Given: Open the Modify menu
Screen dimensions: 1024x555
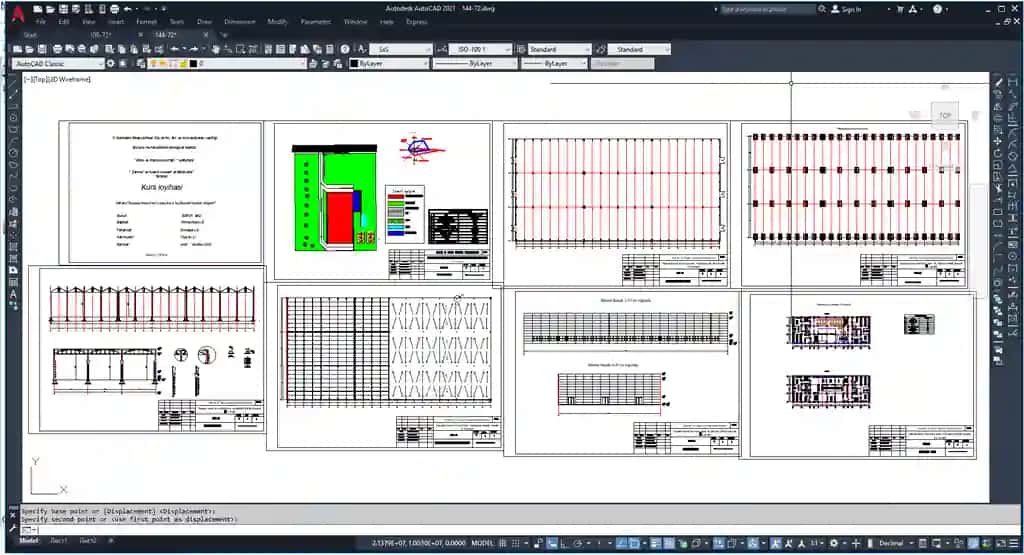Looking at the screenshot, I should click(x=278, y=22).
